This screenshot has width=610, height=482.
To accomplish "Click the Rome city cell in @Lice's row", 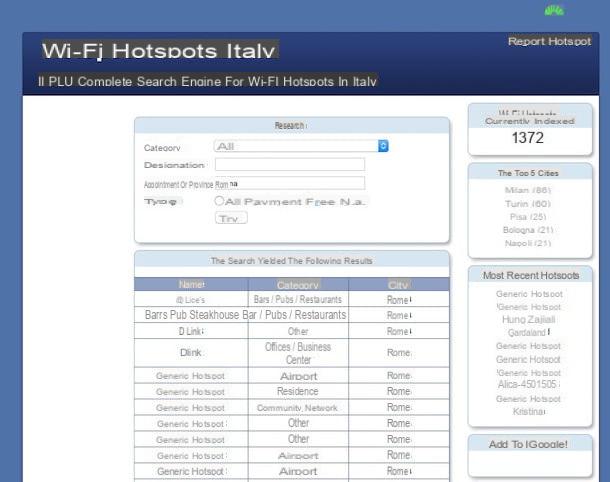I will [398, 300].
